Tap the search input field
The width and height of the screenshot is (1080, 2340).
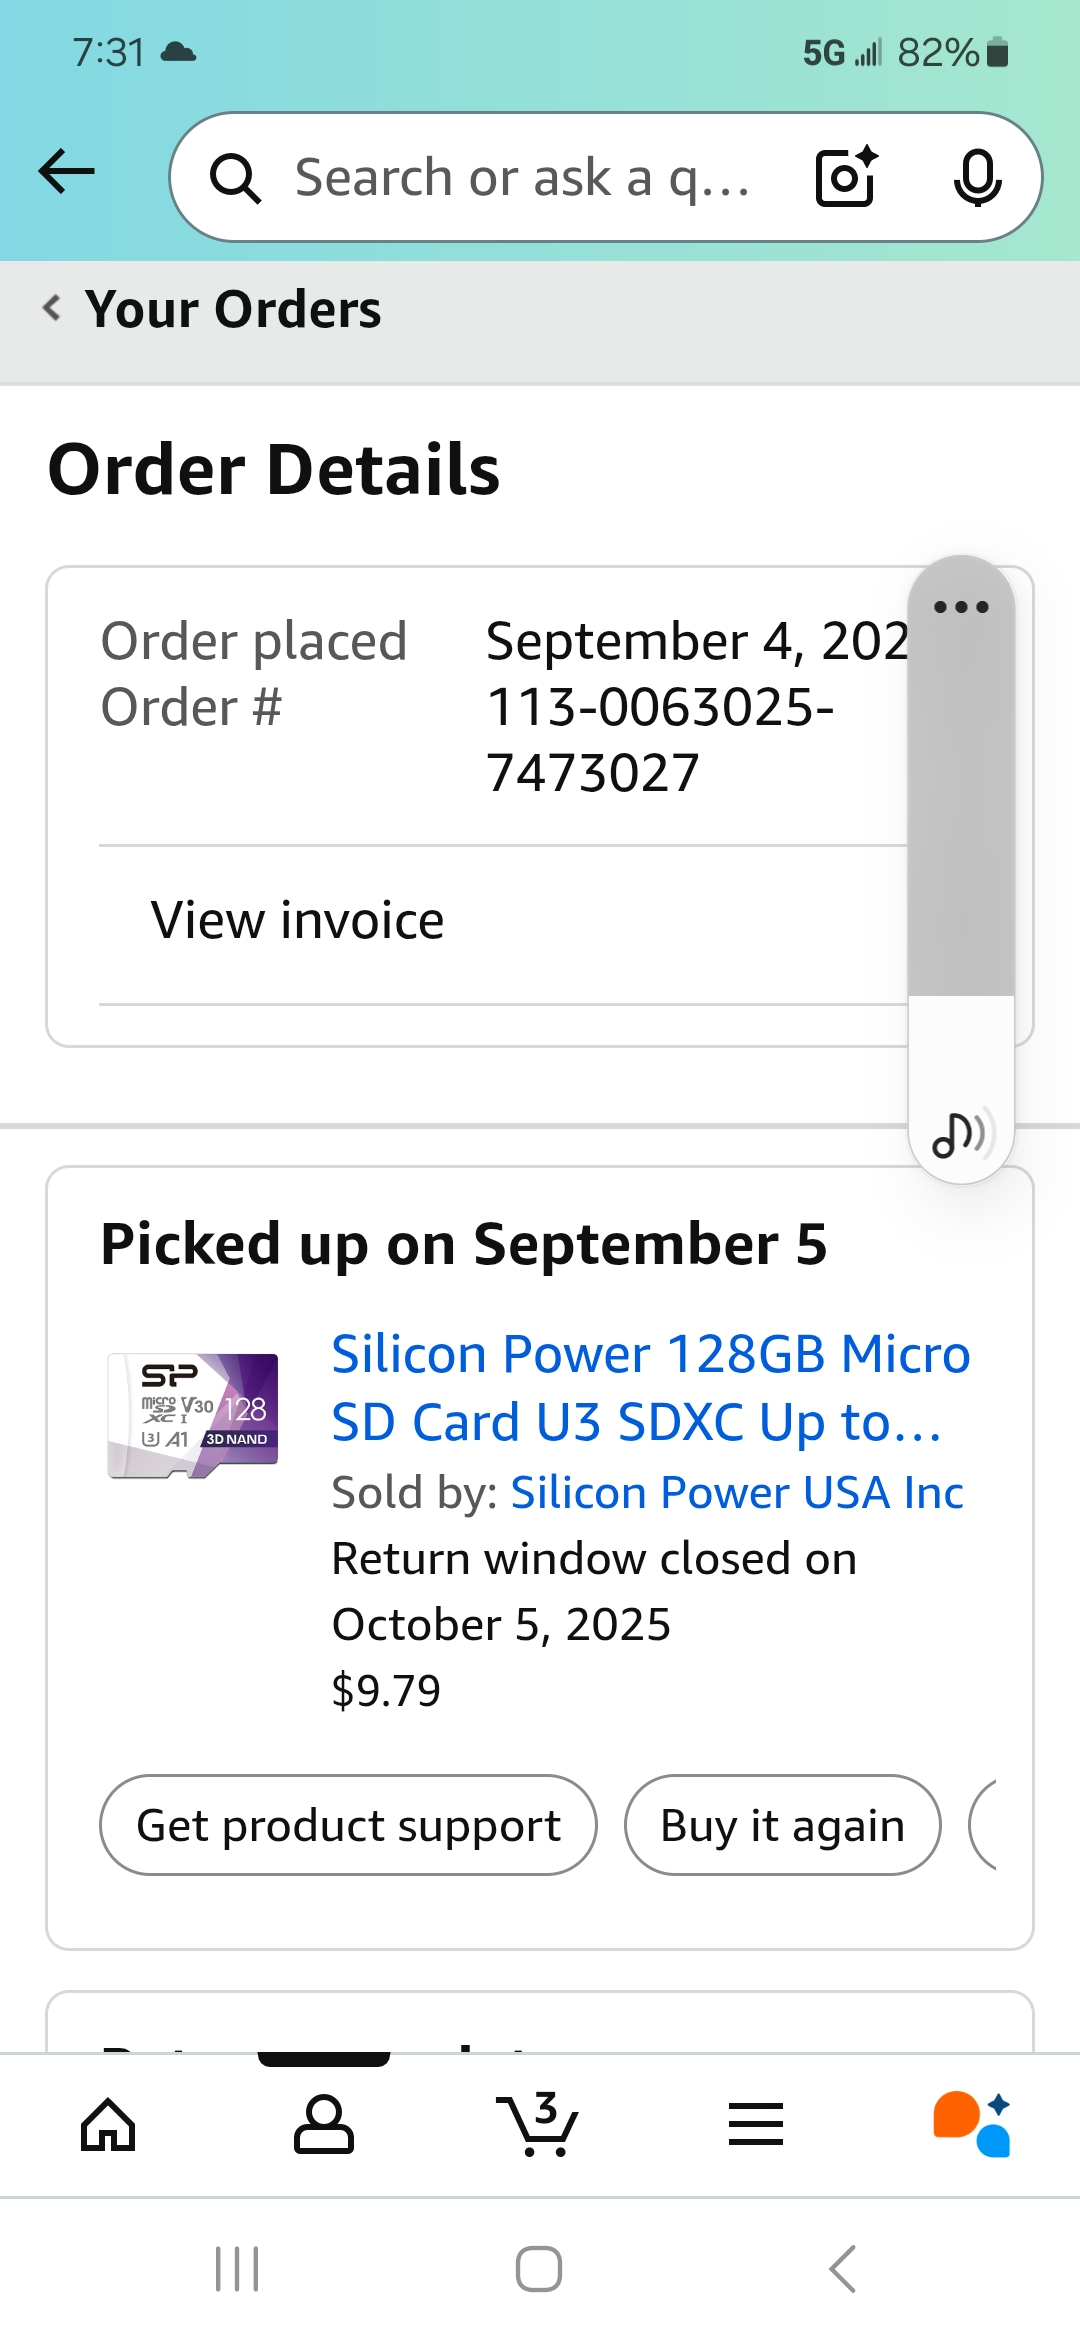pyautogui.click(x=520, y=177)
